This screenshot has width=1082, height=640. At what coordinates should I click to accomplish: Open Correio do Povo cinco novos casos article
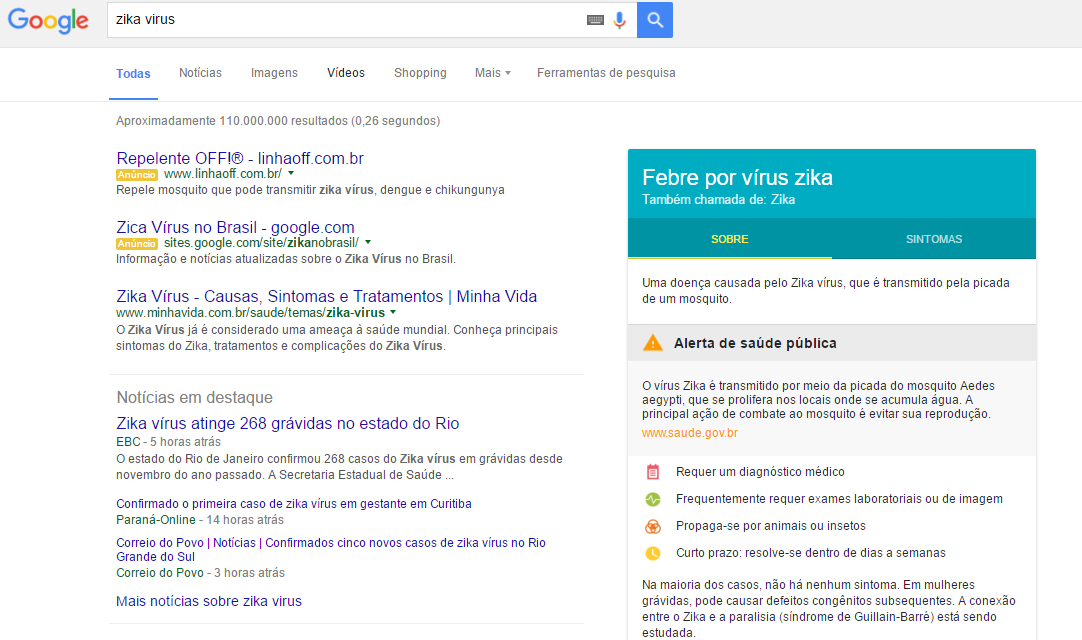tap(331, 550)
